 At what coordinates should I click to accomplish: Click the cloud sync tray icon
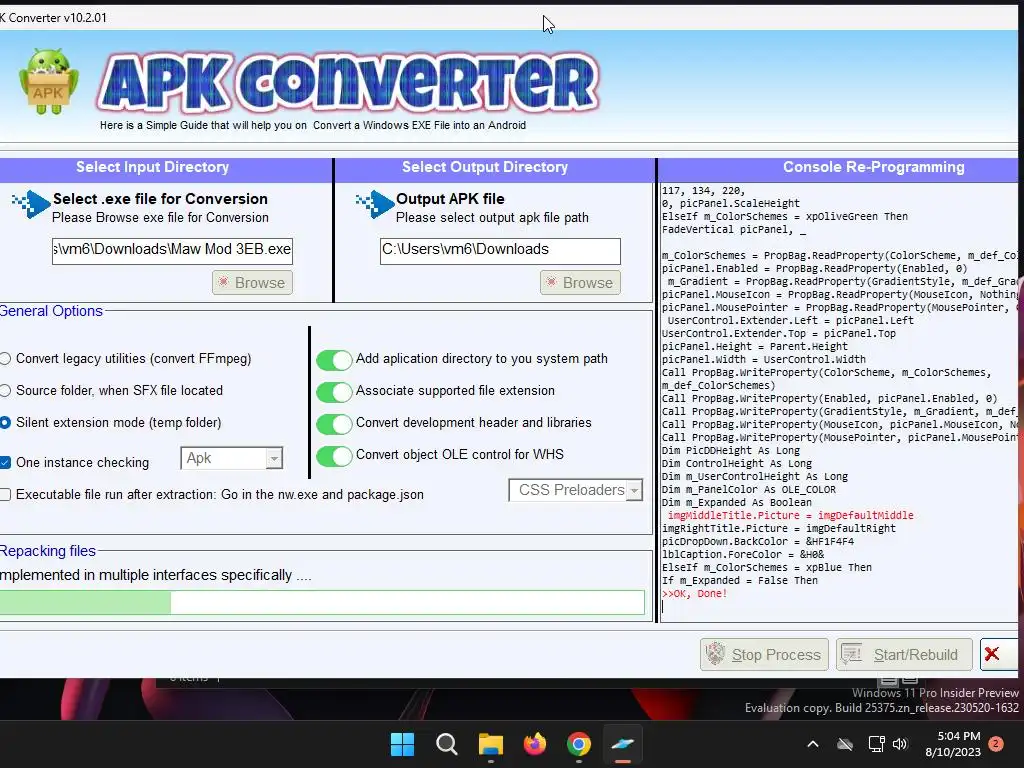[845, 744]
